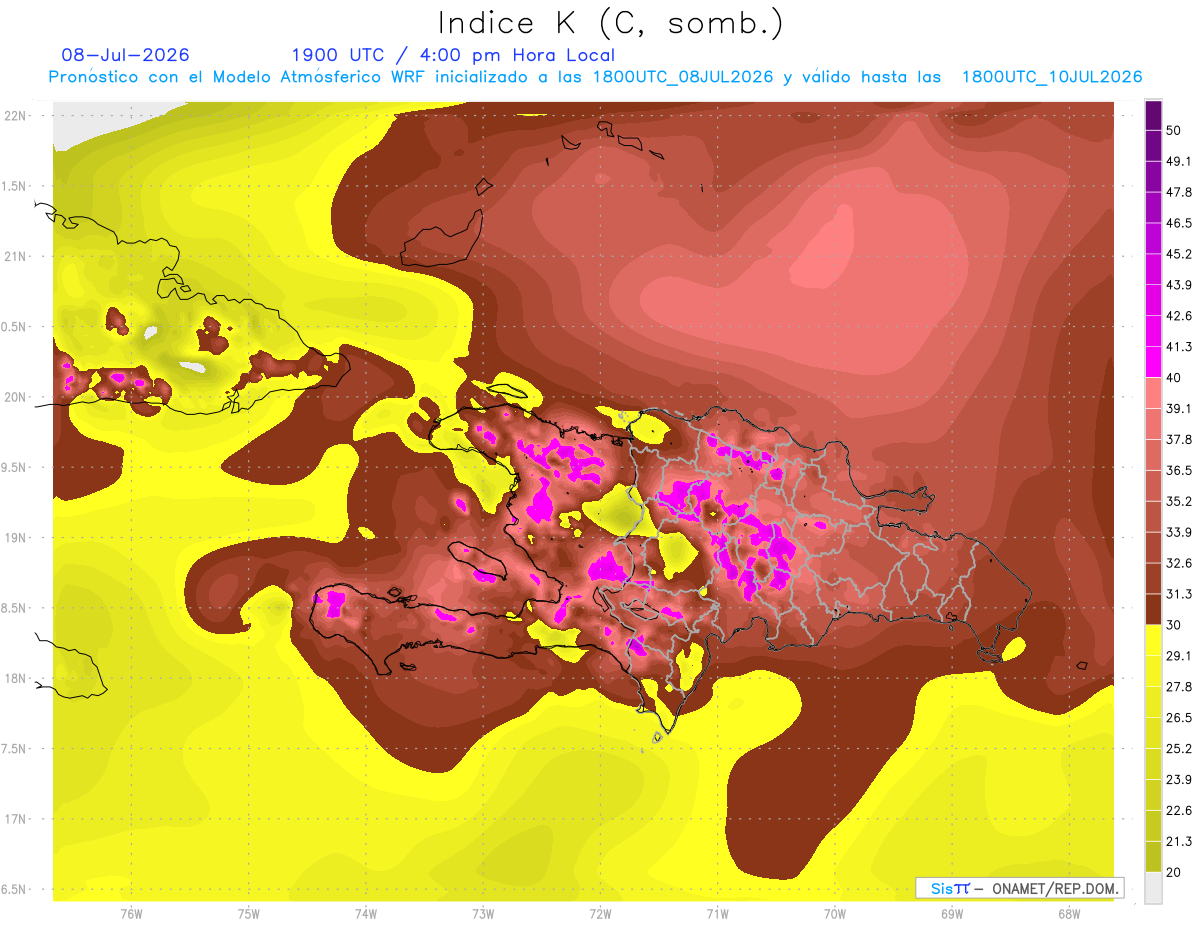Pick the magenta swatch between 40 and 41.3
1200x927 pixels.
(1153, 361)
